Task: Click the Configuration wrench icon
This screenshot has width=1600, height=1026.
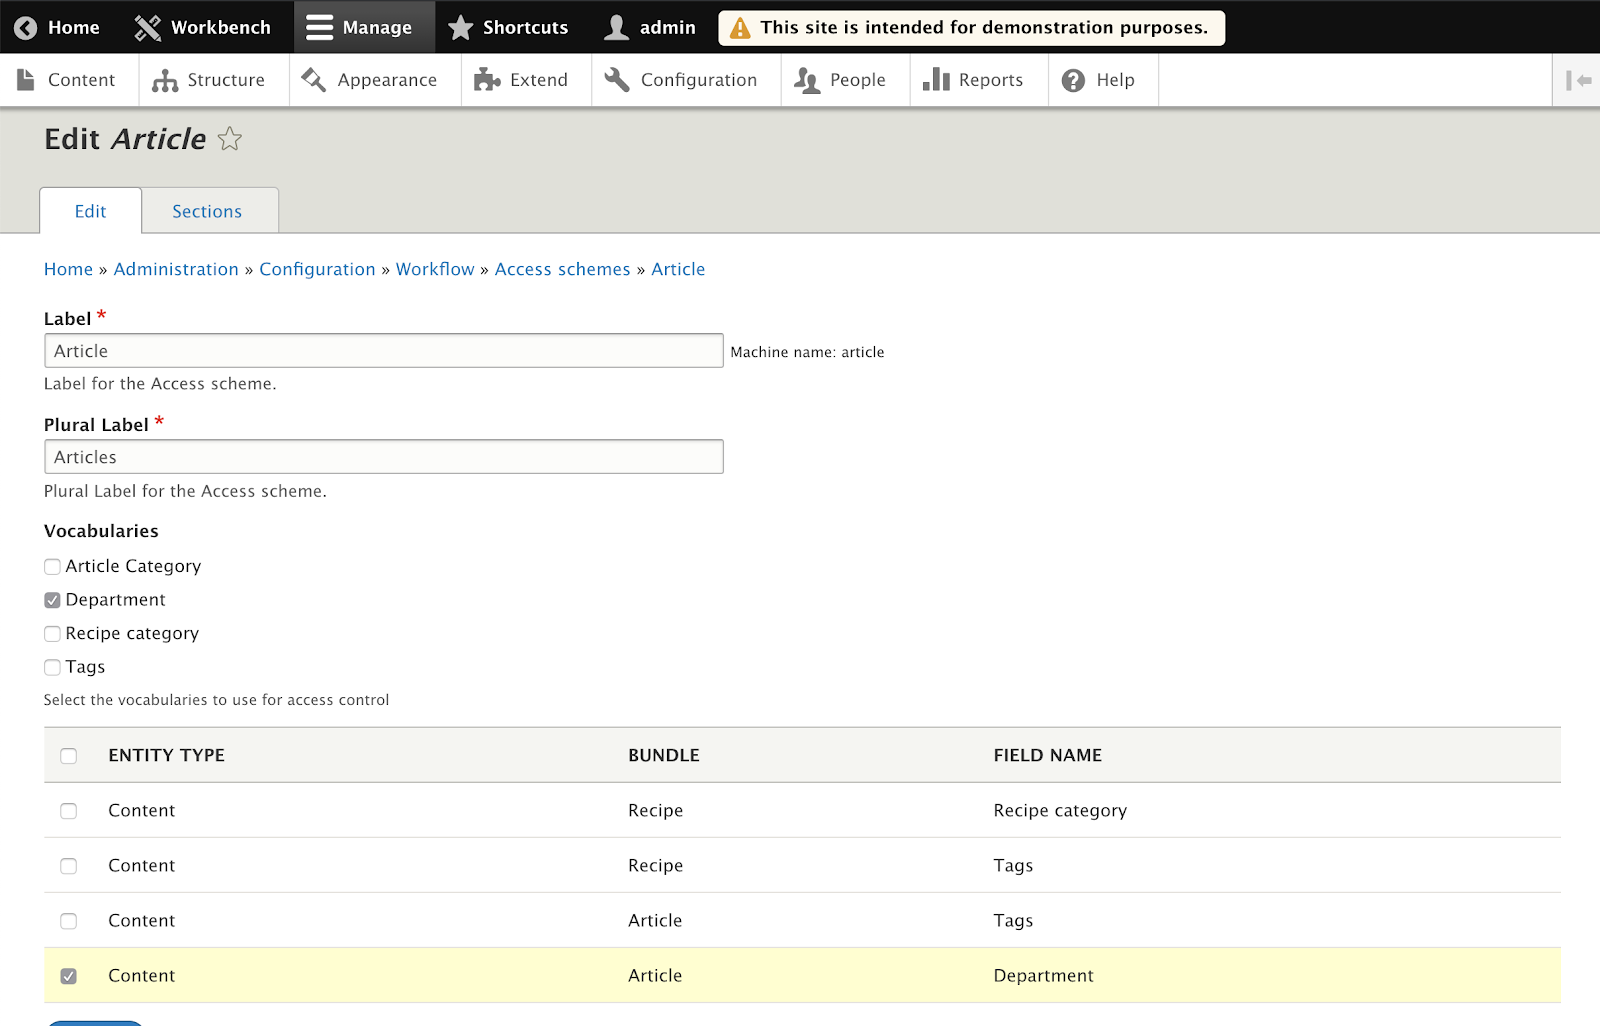Action: point(617,80)
